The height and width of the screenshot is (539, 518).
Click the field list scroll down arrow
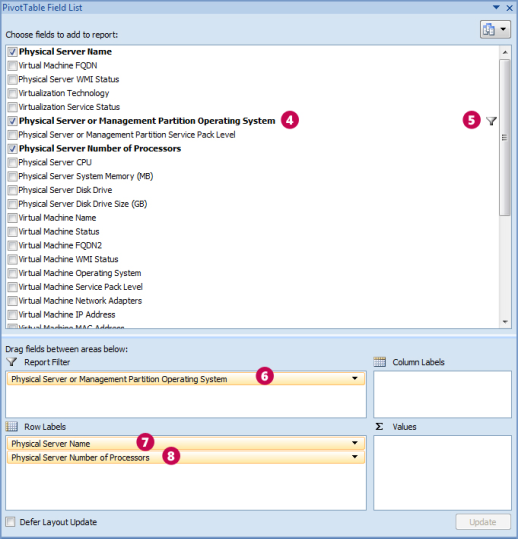click(505, 322)
